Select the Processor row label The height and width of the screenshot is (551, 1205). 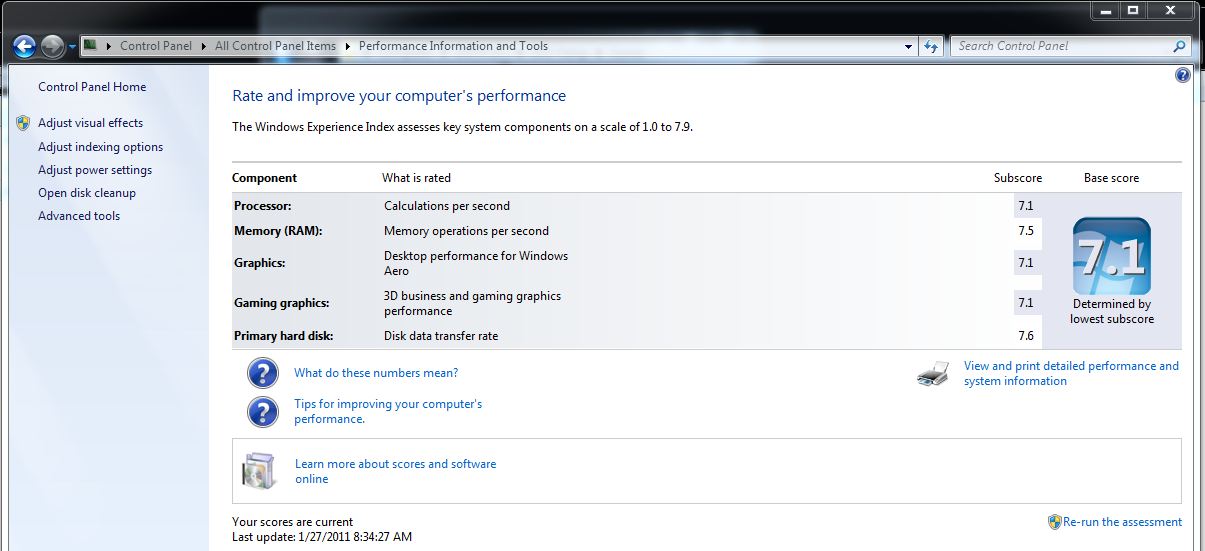(x=263, y=206)
